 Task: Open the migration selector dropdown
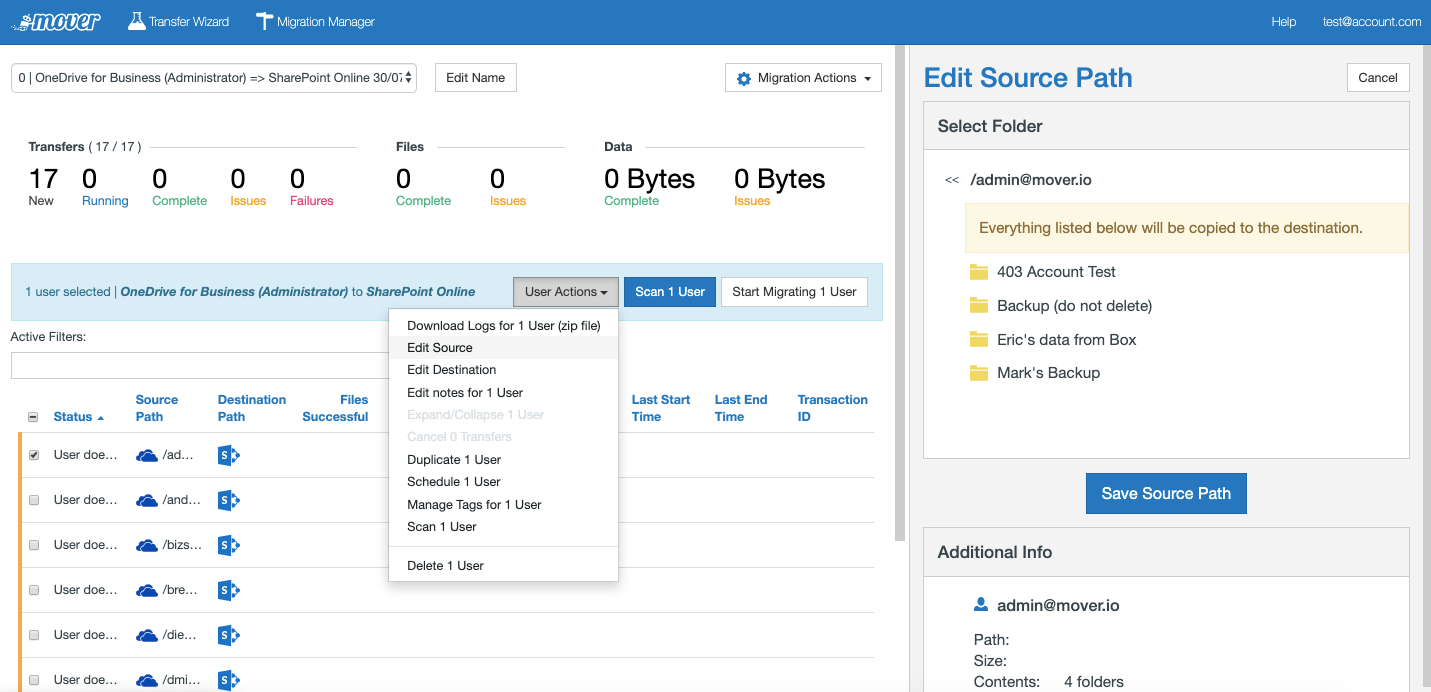pos(213,78)
